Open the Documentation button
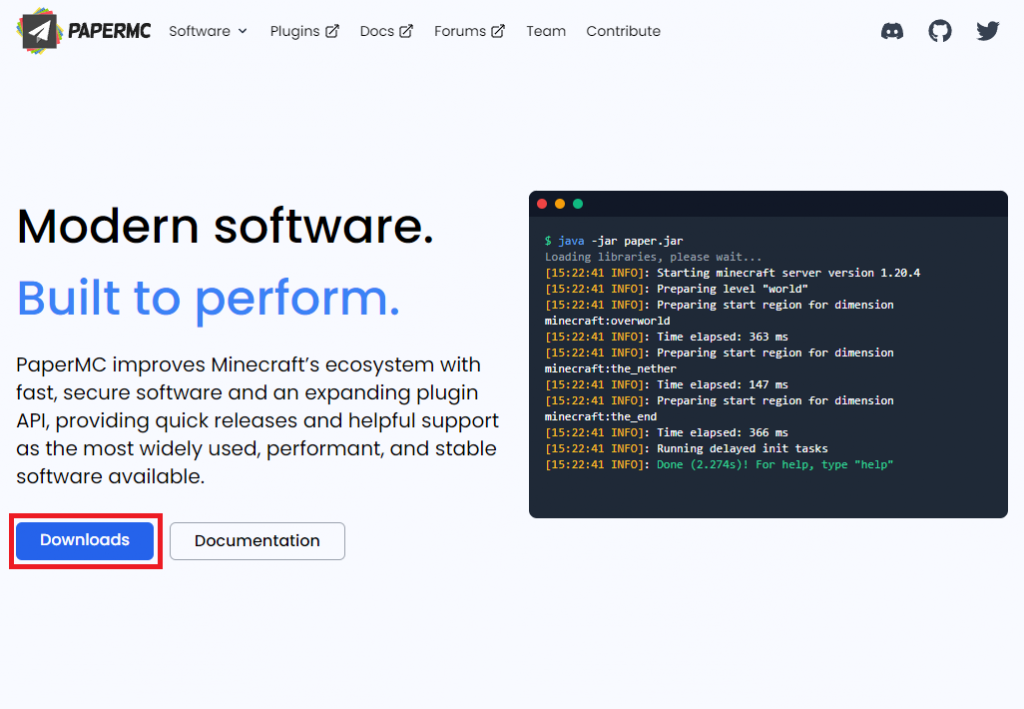Screen dimensions: 1024x709 point(257,541)
